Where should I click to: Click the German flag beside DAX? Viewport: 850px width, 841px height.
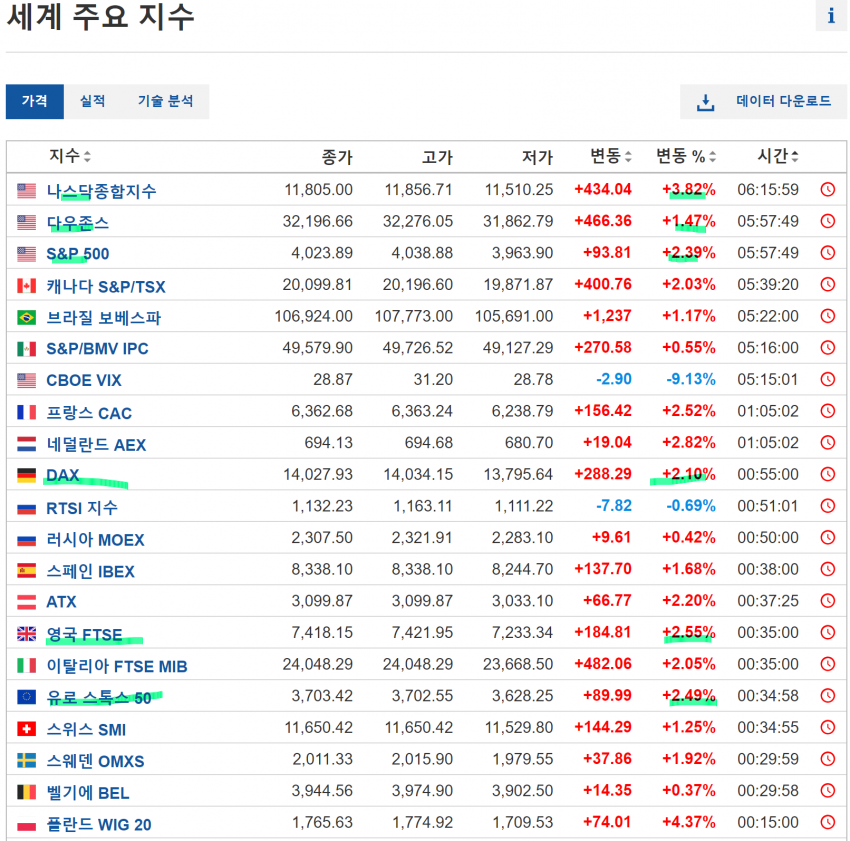click(26, 476)
